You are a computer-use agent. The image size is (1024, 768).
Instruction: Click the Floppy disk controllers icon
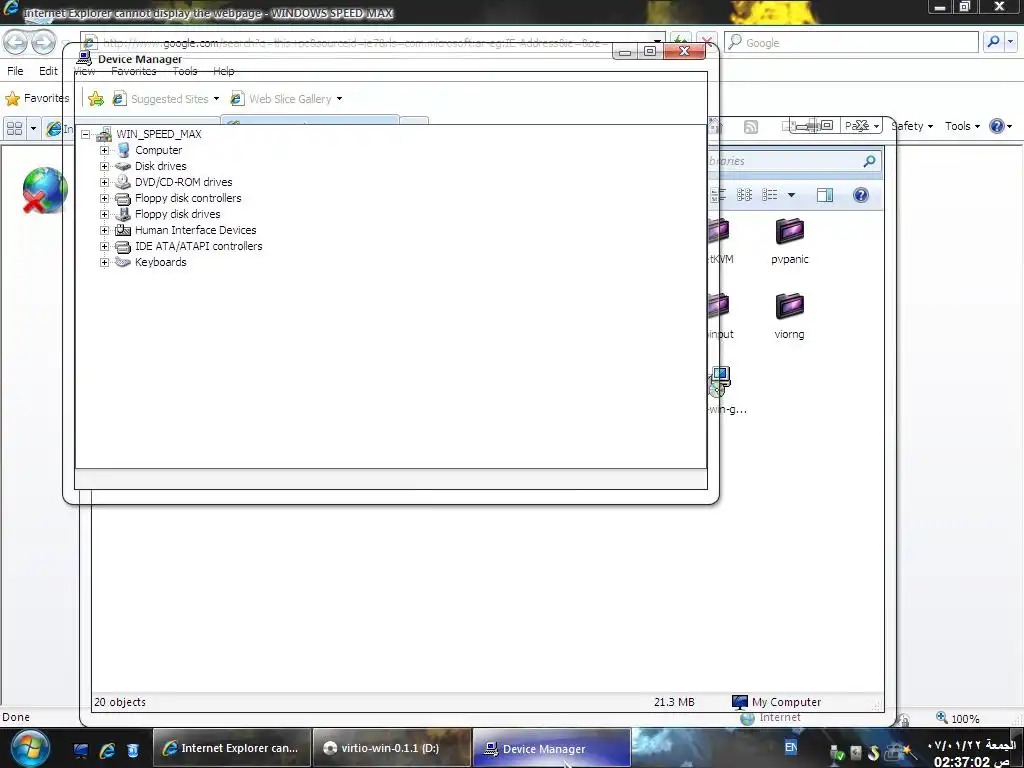pos(123,198)
